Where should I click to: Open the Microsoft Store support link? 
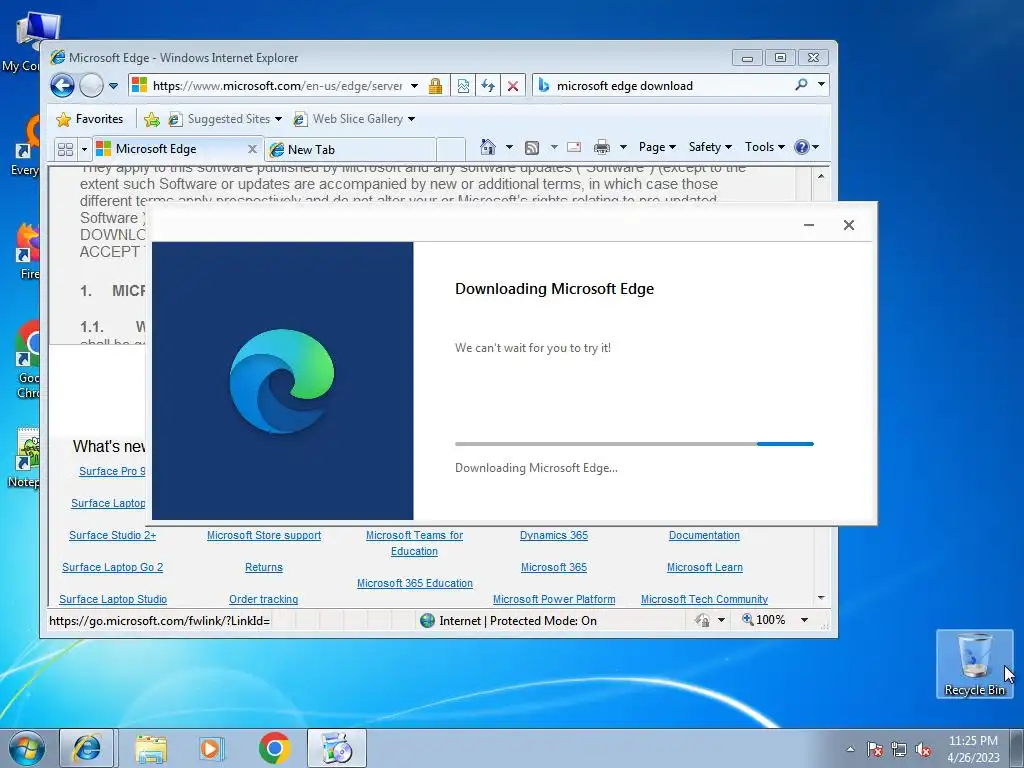point(264,536)
